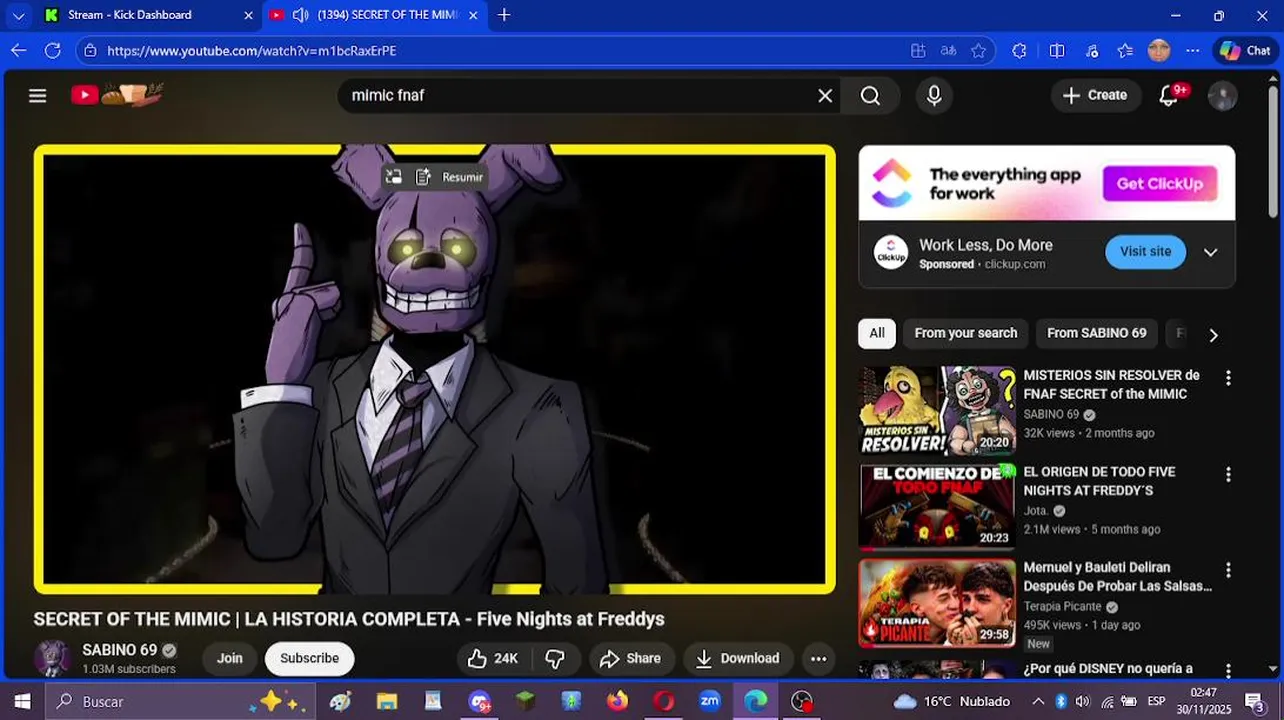The image size is (1284, 720).
Task: Open SABINO 69 channel name link
Action: [x=119, y=650]
